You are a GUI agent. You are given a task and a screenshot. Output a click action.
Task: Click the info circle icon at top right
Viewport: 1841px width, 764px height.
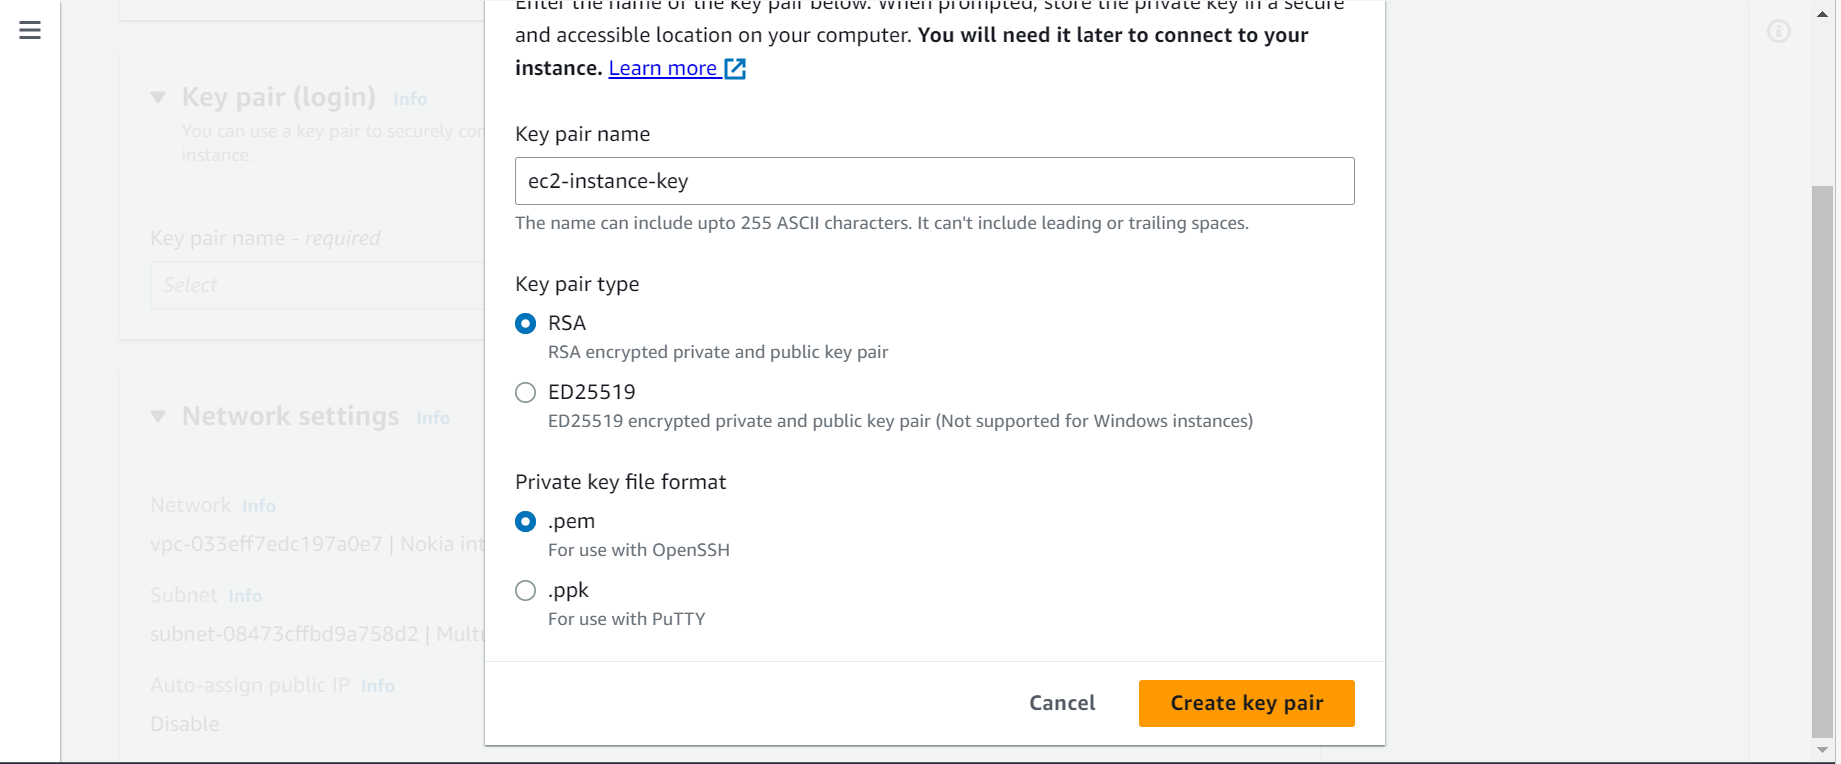[x=1778, y=31]
